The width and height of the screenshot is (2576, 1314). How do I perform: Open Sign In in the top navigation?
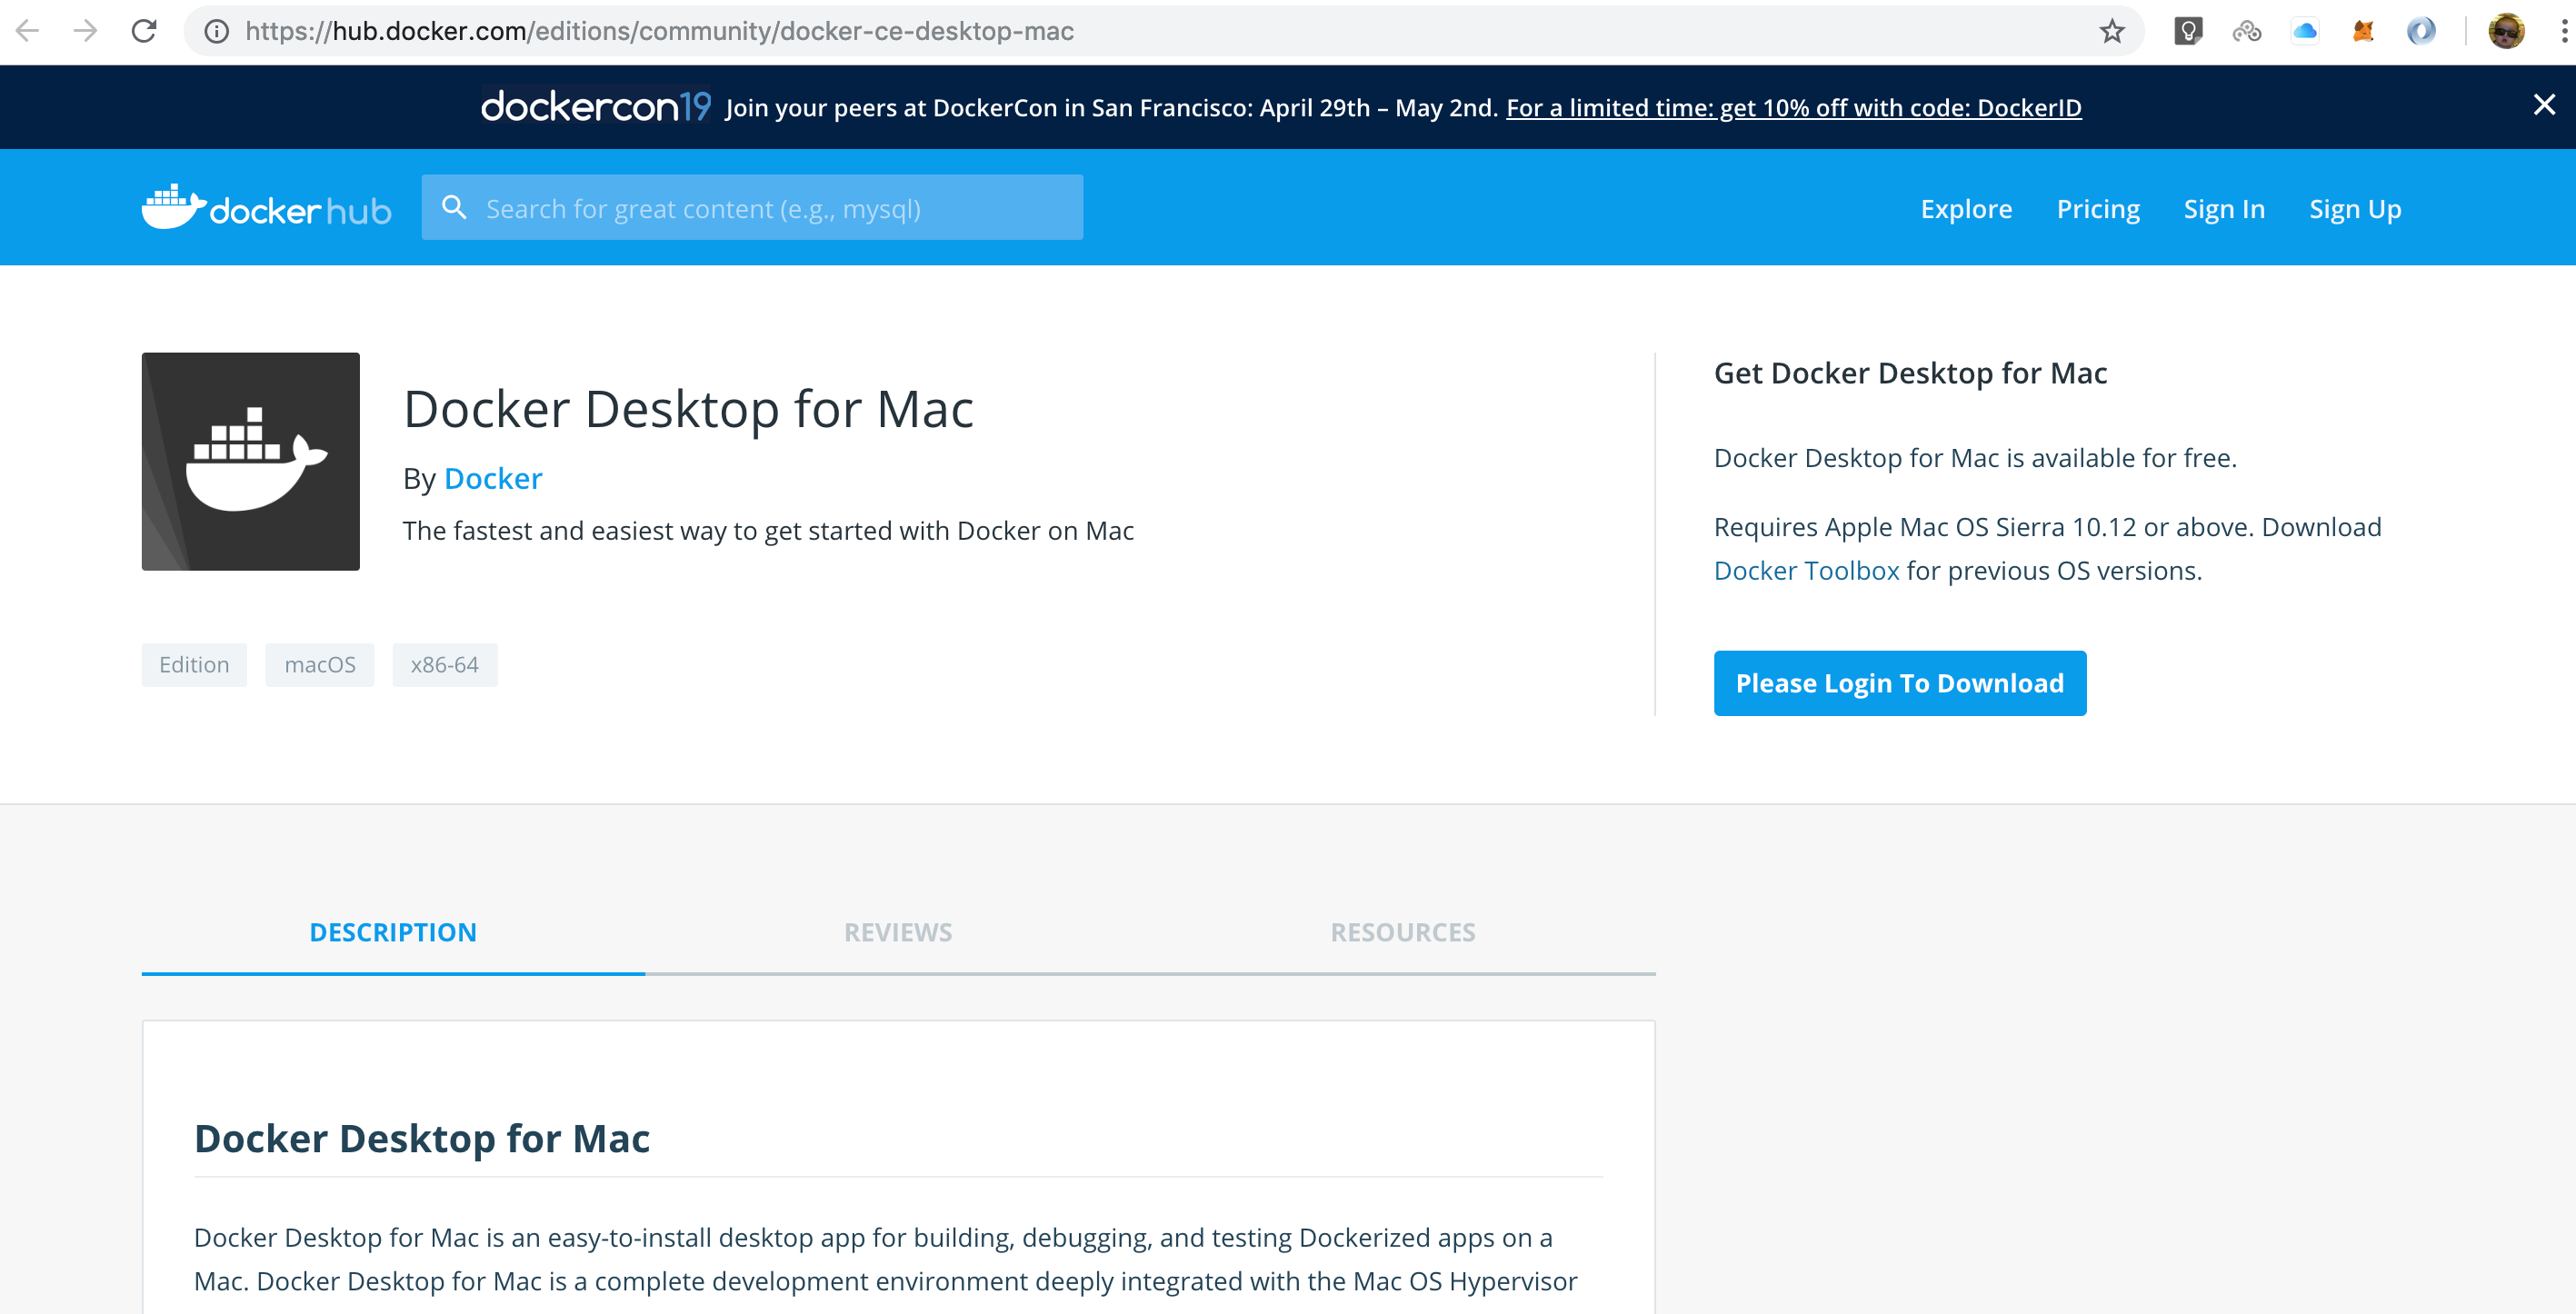point(2224,208)
